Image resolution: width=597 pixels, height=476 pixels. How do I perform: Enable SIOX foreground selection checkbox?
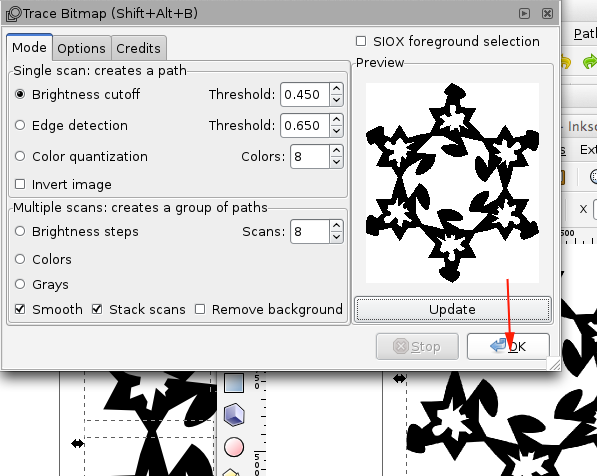pos(361,41)
